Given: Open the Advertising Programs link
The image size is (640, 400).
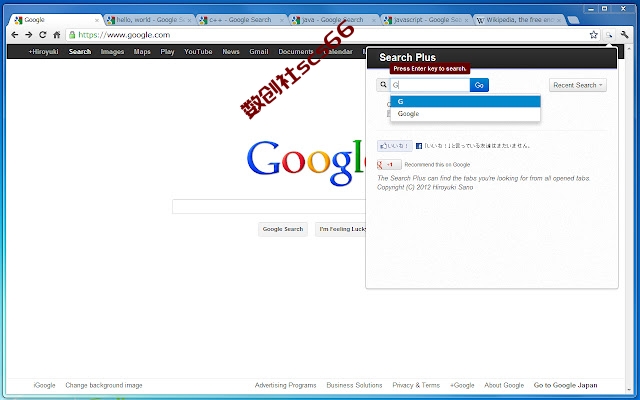Looking at the screenshot, I should point(285,385).
